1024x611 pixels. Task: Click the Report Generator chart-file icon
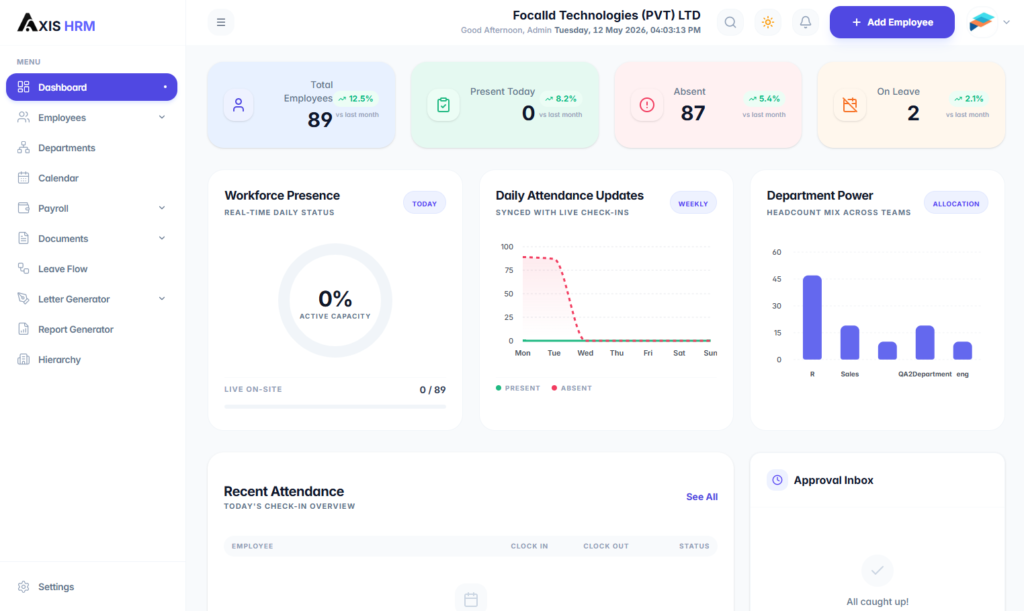click(24, 329)
